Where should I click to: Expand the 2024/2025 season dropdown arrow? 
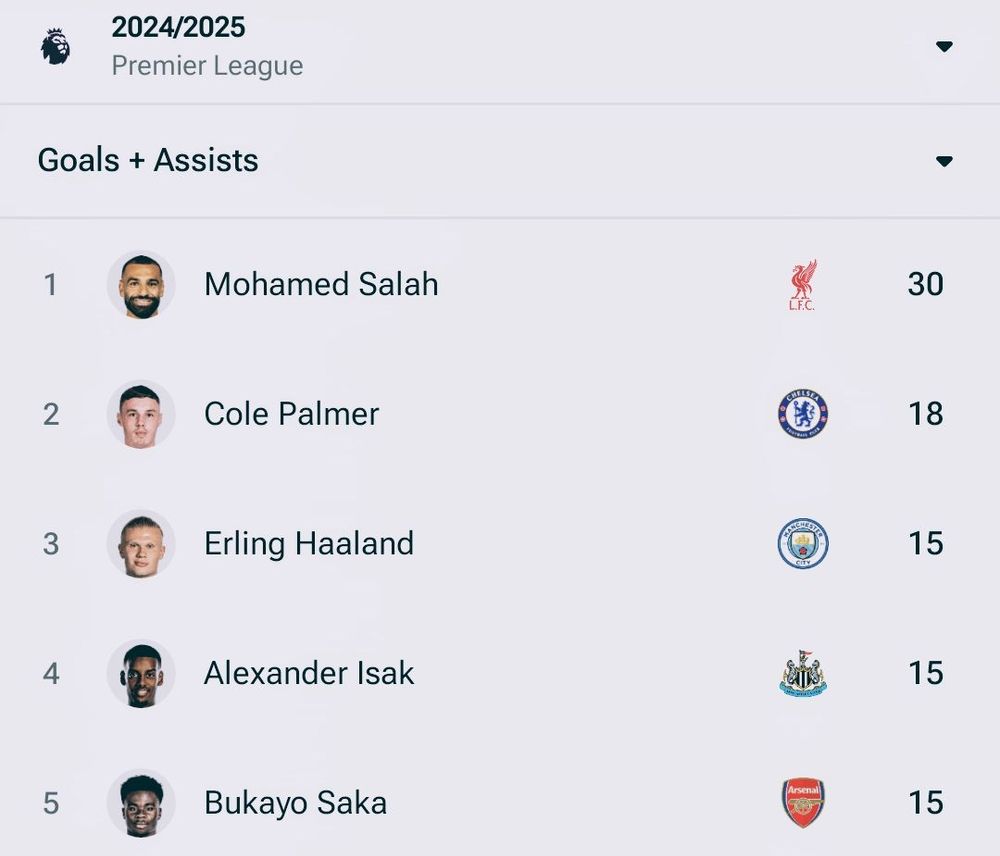[944, 47]
